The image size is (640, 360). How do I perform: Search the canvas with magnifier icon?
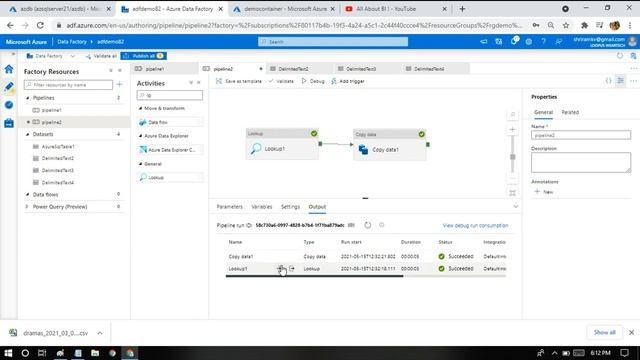[513, 115]
